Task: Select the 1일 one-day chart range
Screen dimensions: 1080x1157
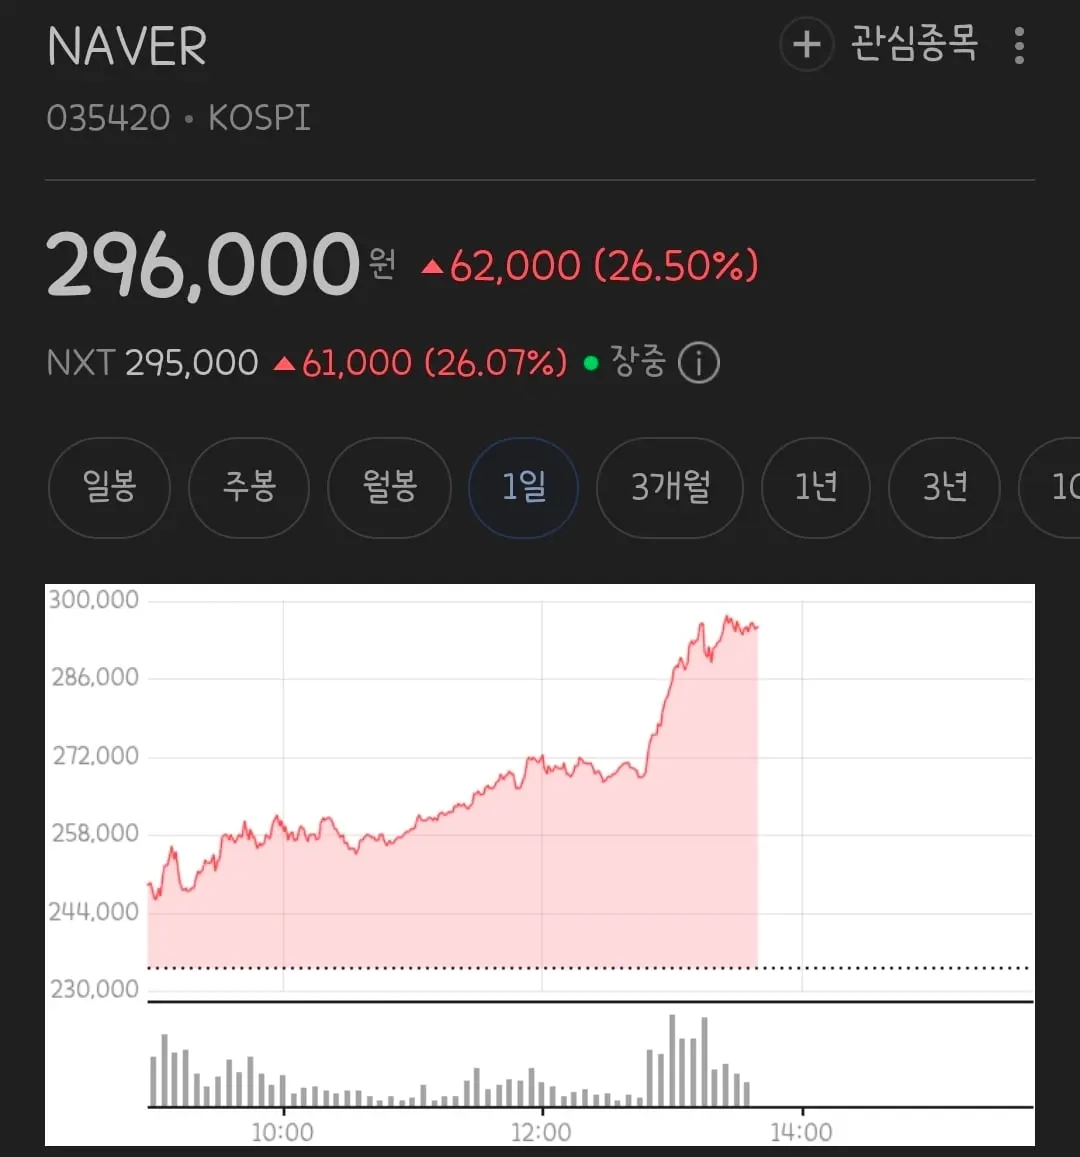Action: pyautogui.click(x=524, y=487)
